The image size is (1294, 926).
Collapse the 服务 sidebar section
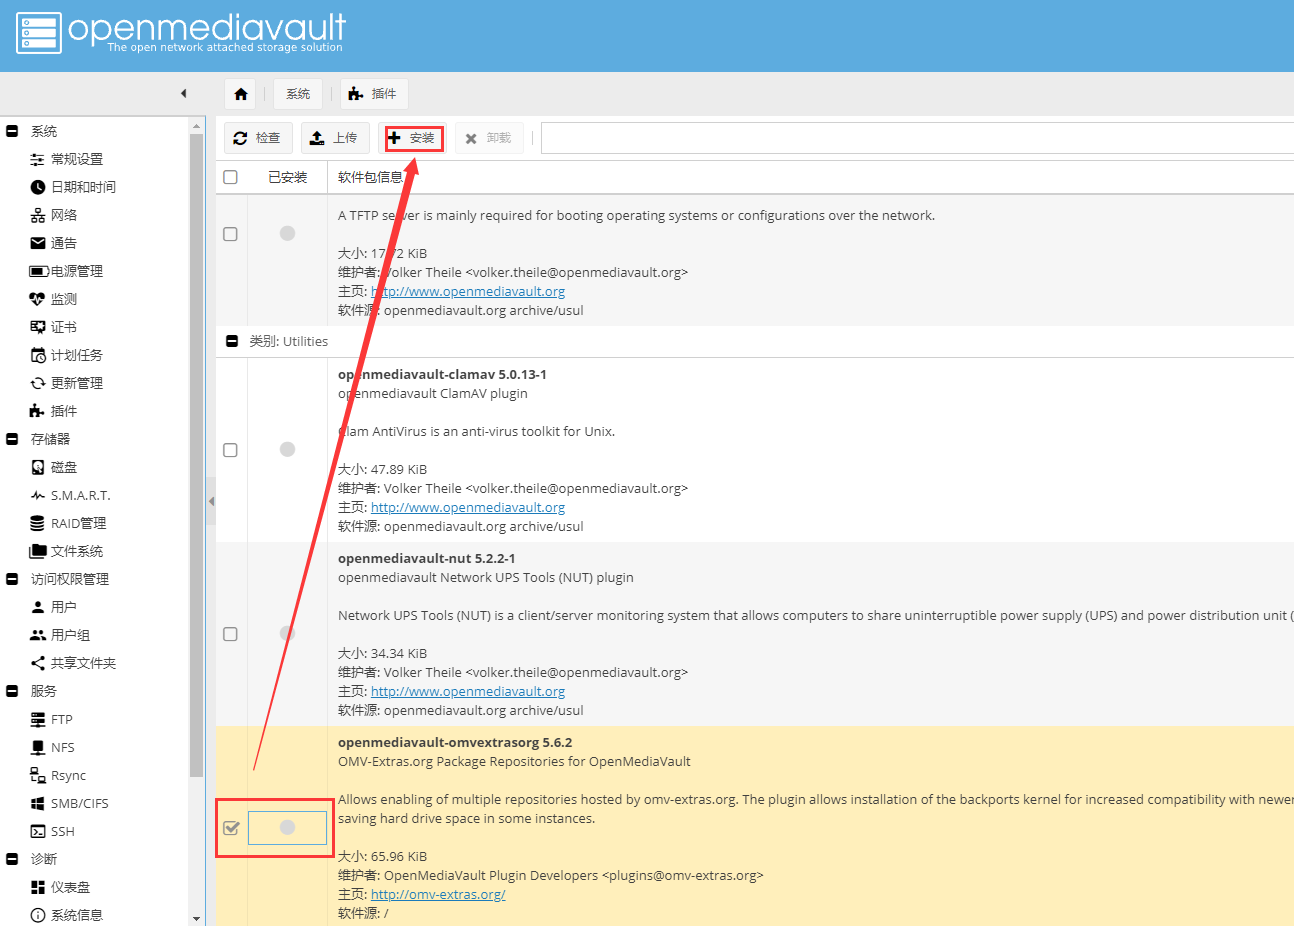(12, 690)
